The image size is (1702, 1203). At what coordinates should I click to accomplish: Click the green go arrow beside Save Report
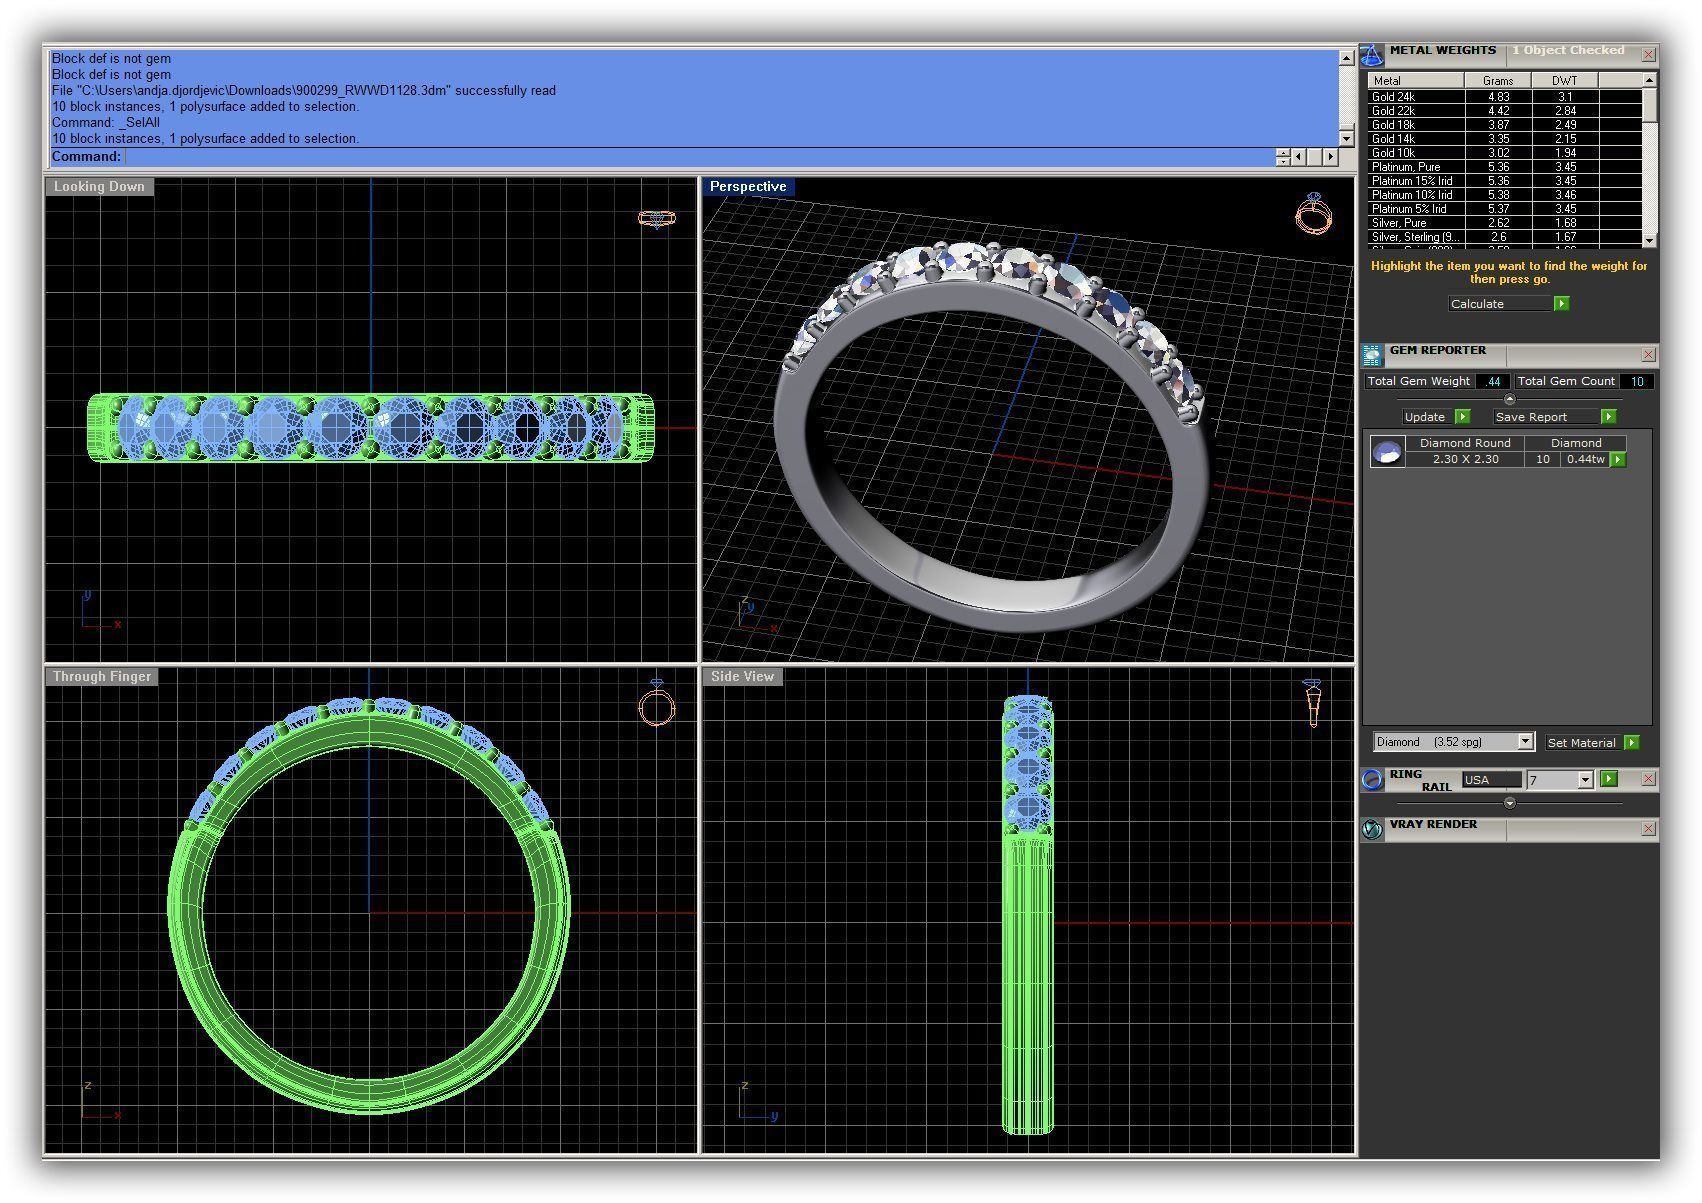tap(1608, 417)
